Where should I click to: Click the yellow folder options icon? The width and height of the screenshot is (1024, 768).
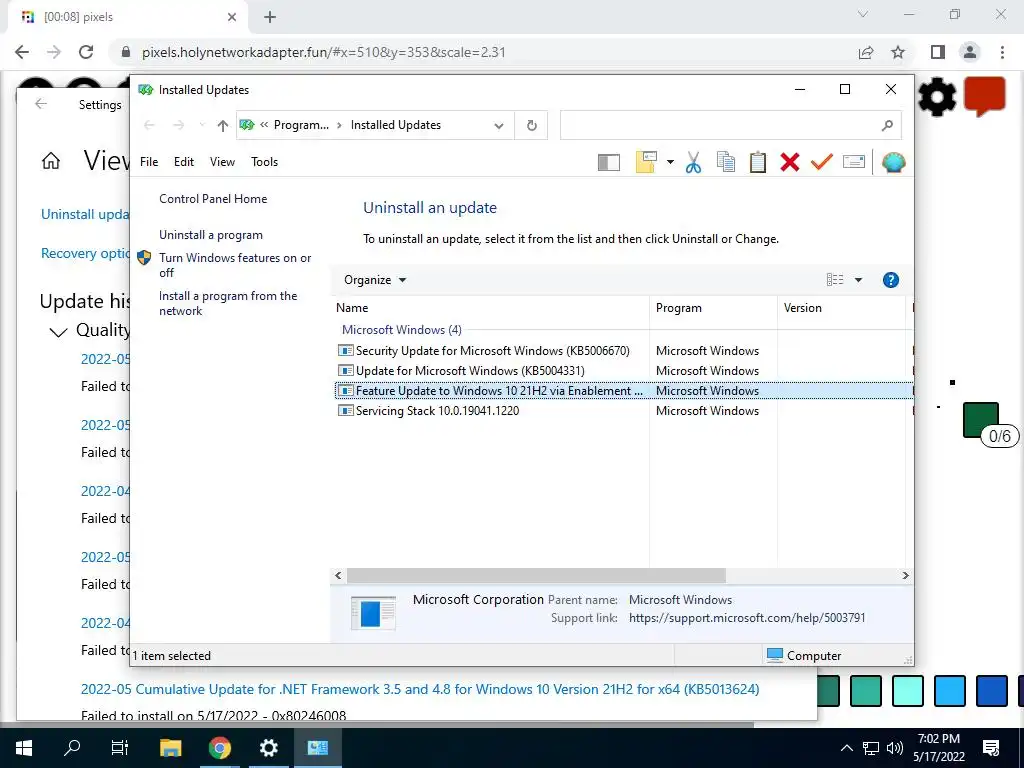[645, 162]
